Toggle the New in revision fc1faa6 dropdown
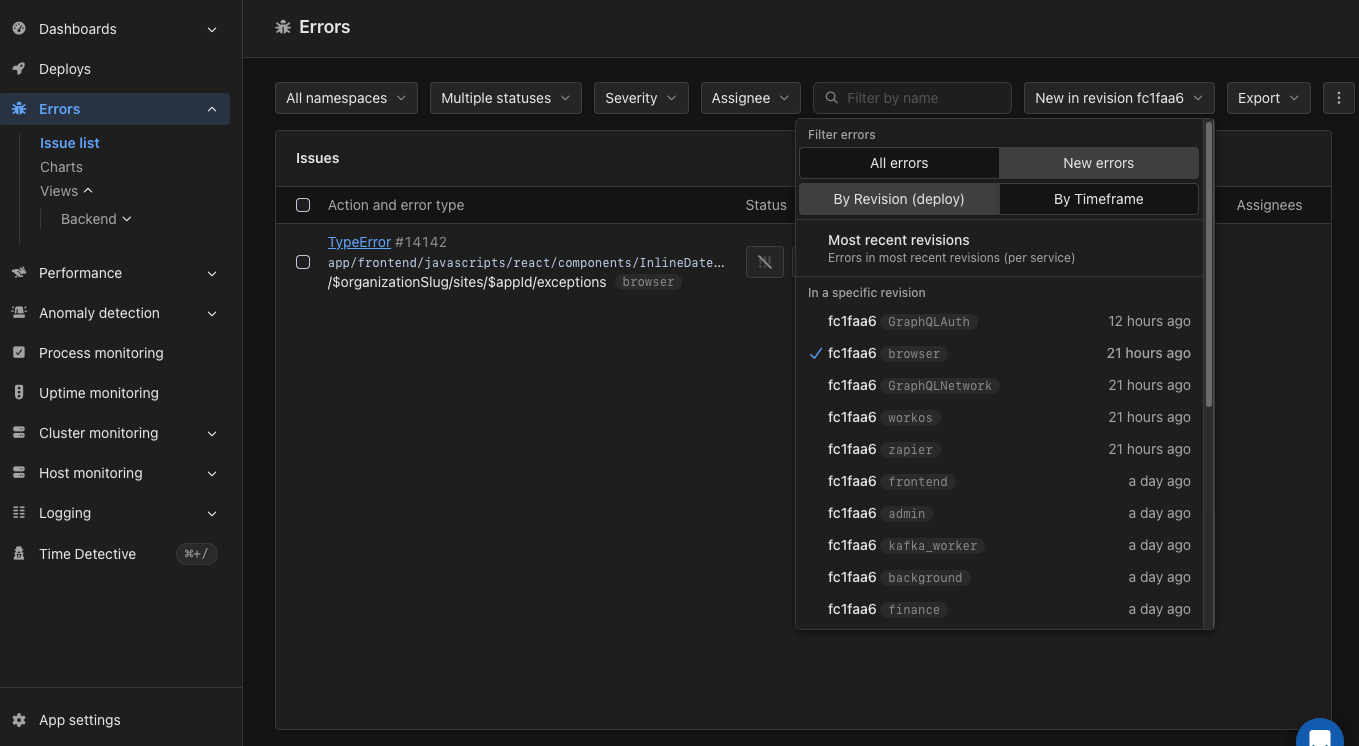 [x=1119, y=98]
